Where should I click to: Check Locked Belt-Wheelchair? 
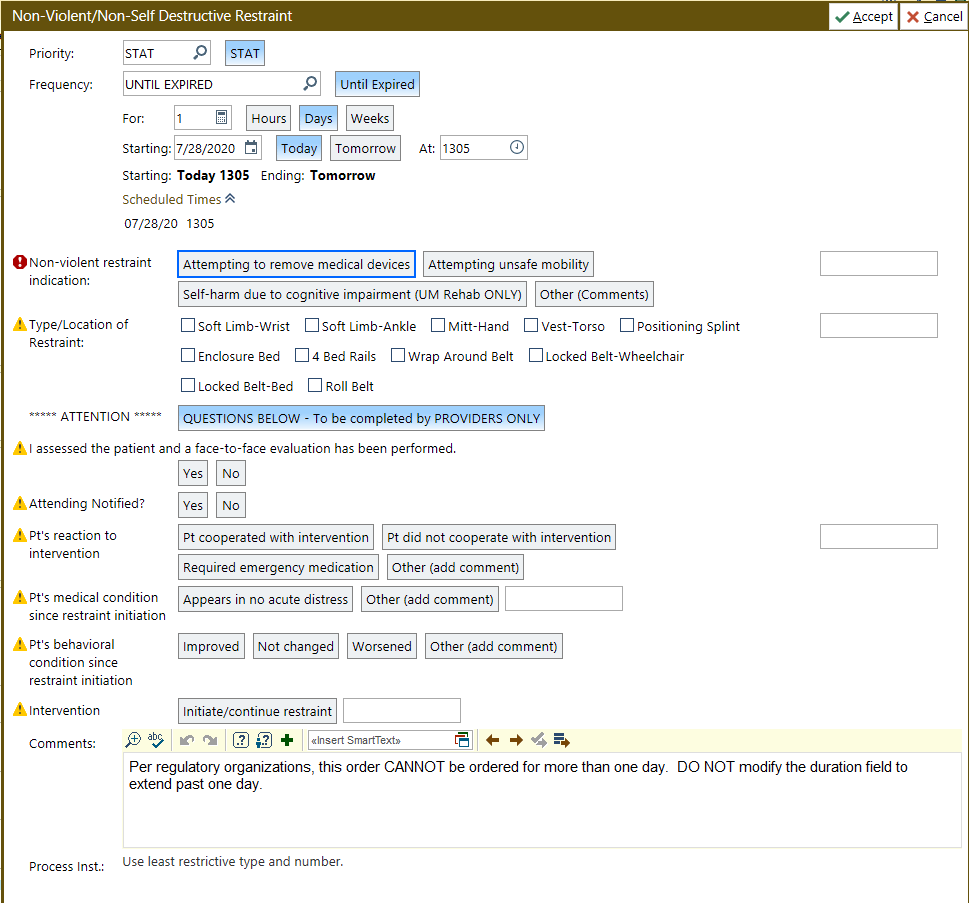536,355
